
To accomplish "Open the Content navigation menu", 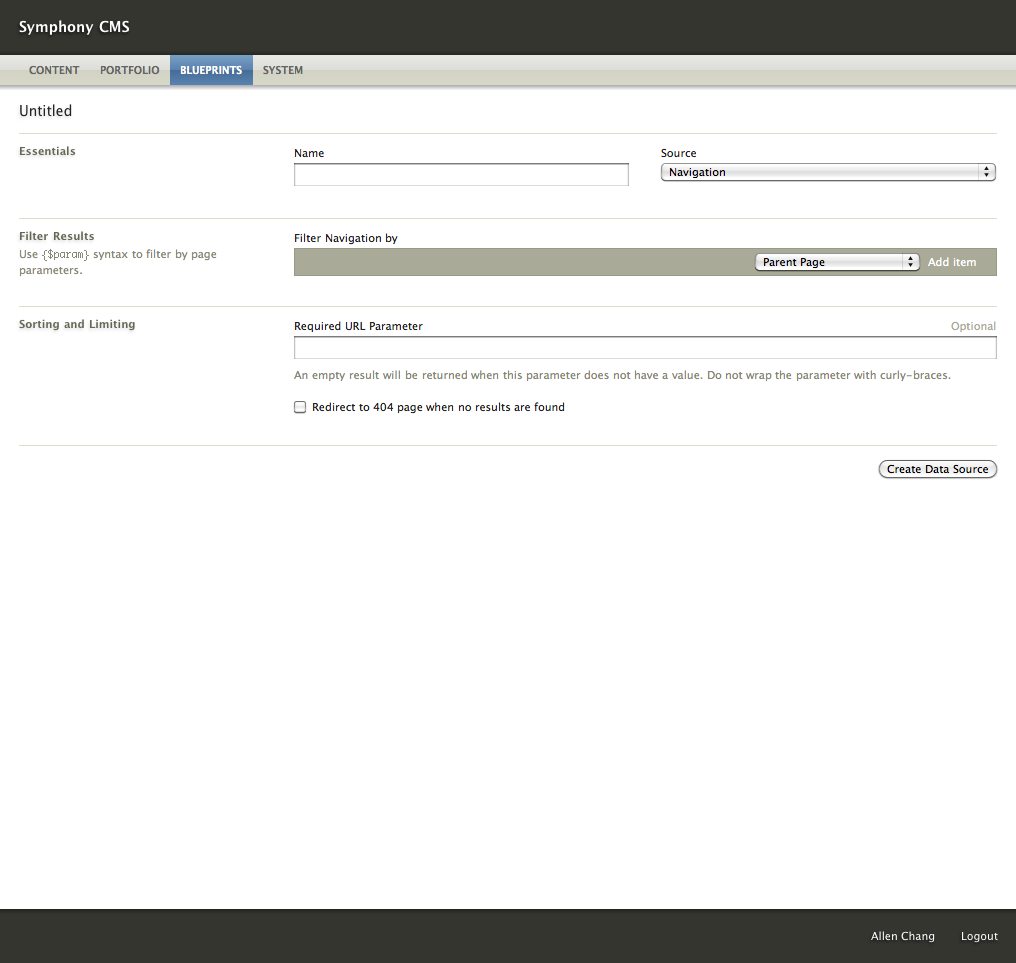I will point(54,71).
